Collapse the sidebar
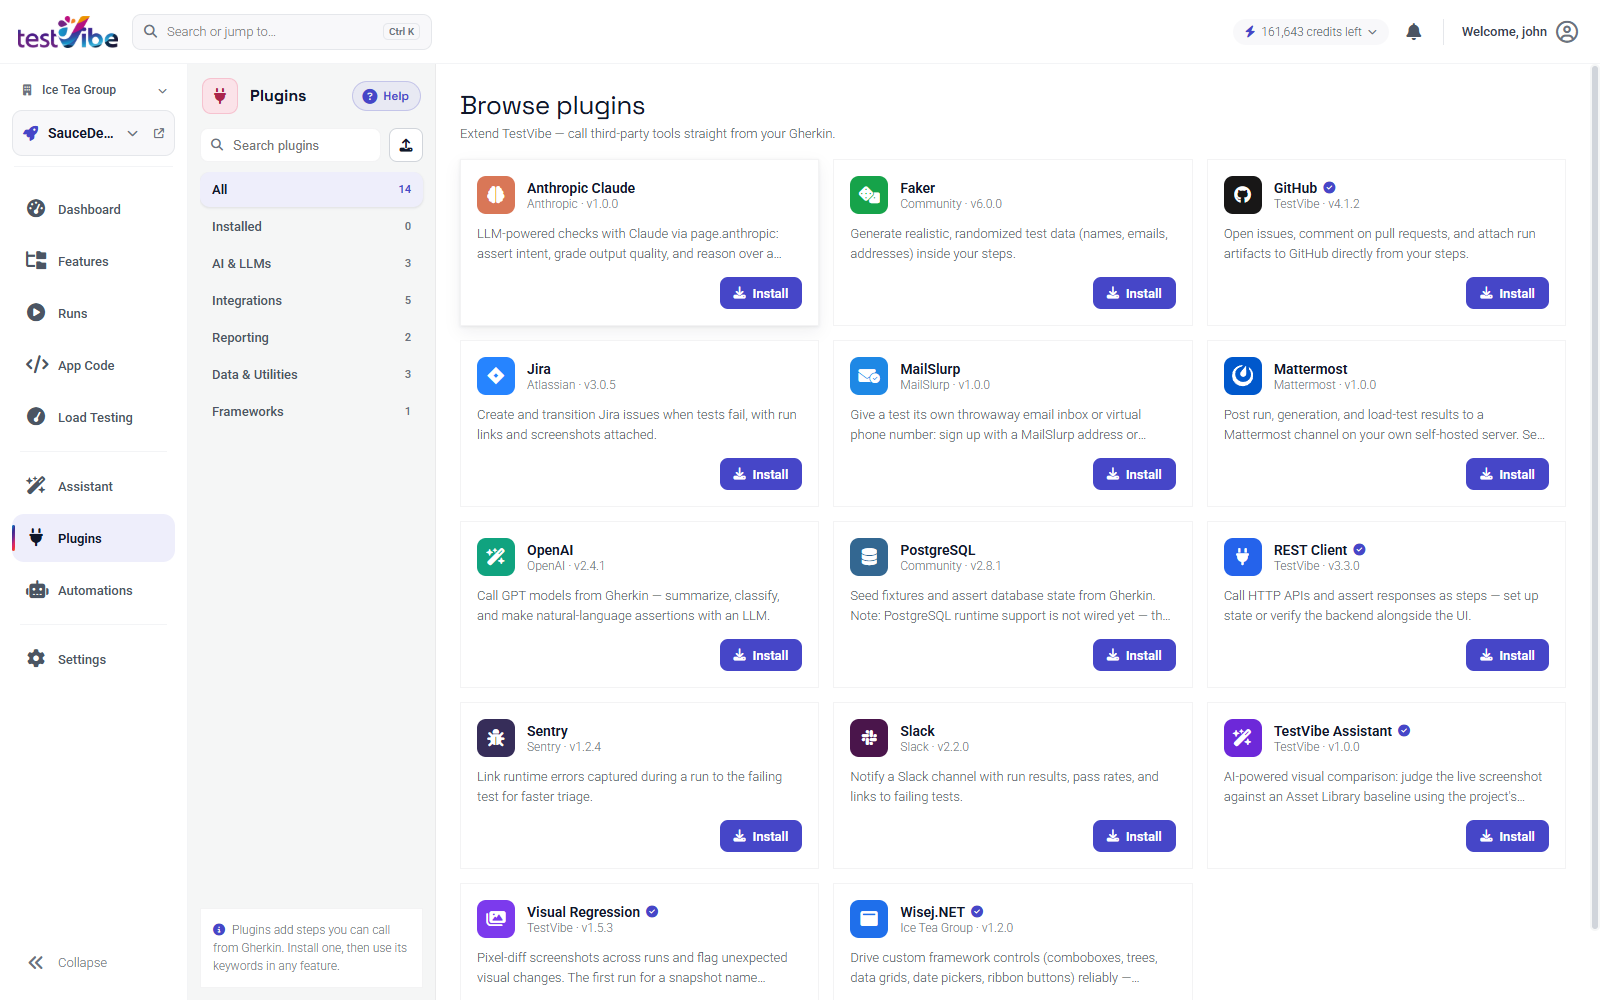This screenshot has height=1000, width=1600. 68,963
